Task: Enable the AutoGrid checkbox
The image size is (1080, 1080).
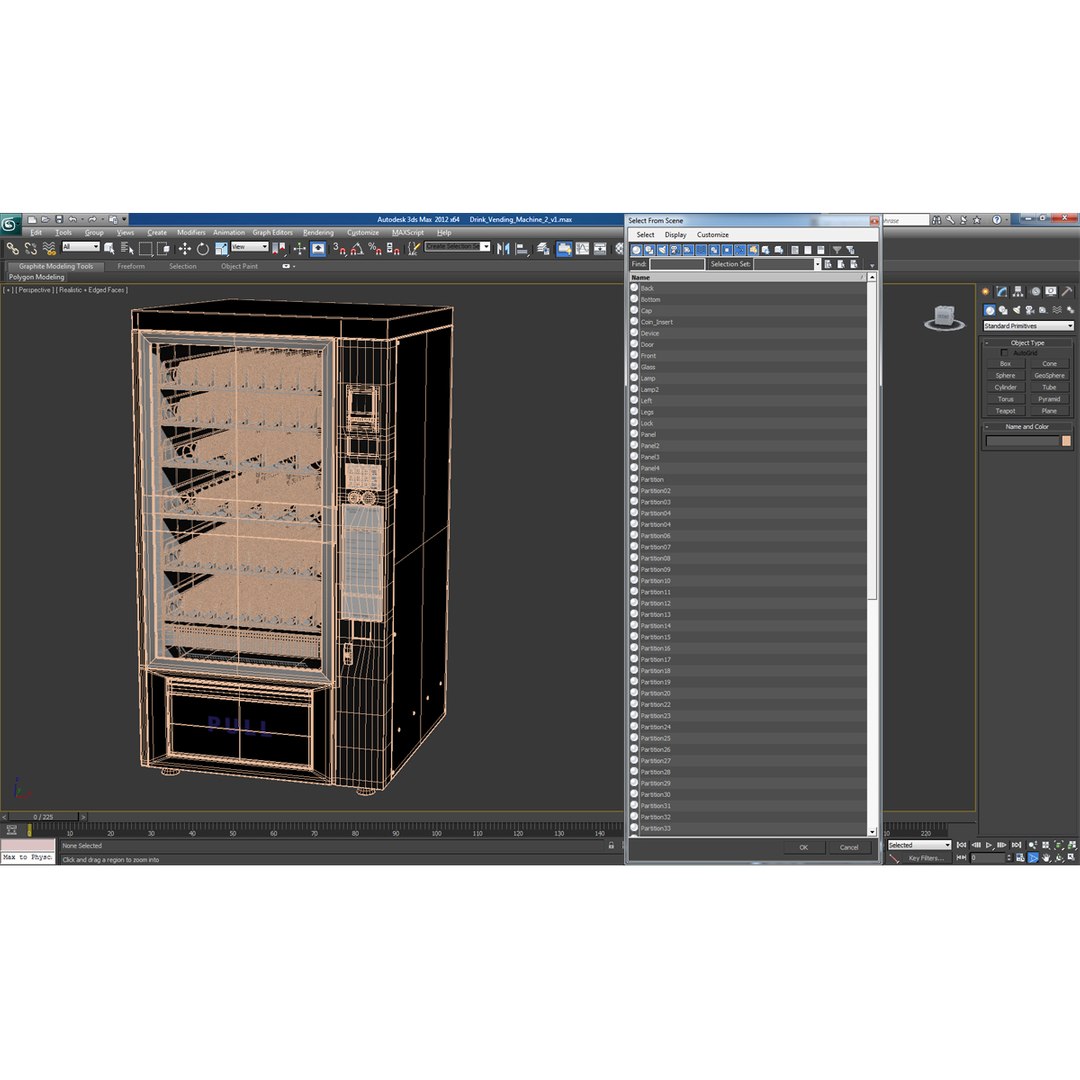Action: (x=1004, y=353)
